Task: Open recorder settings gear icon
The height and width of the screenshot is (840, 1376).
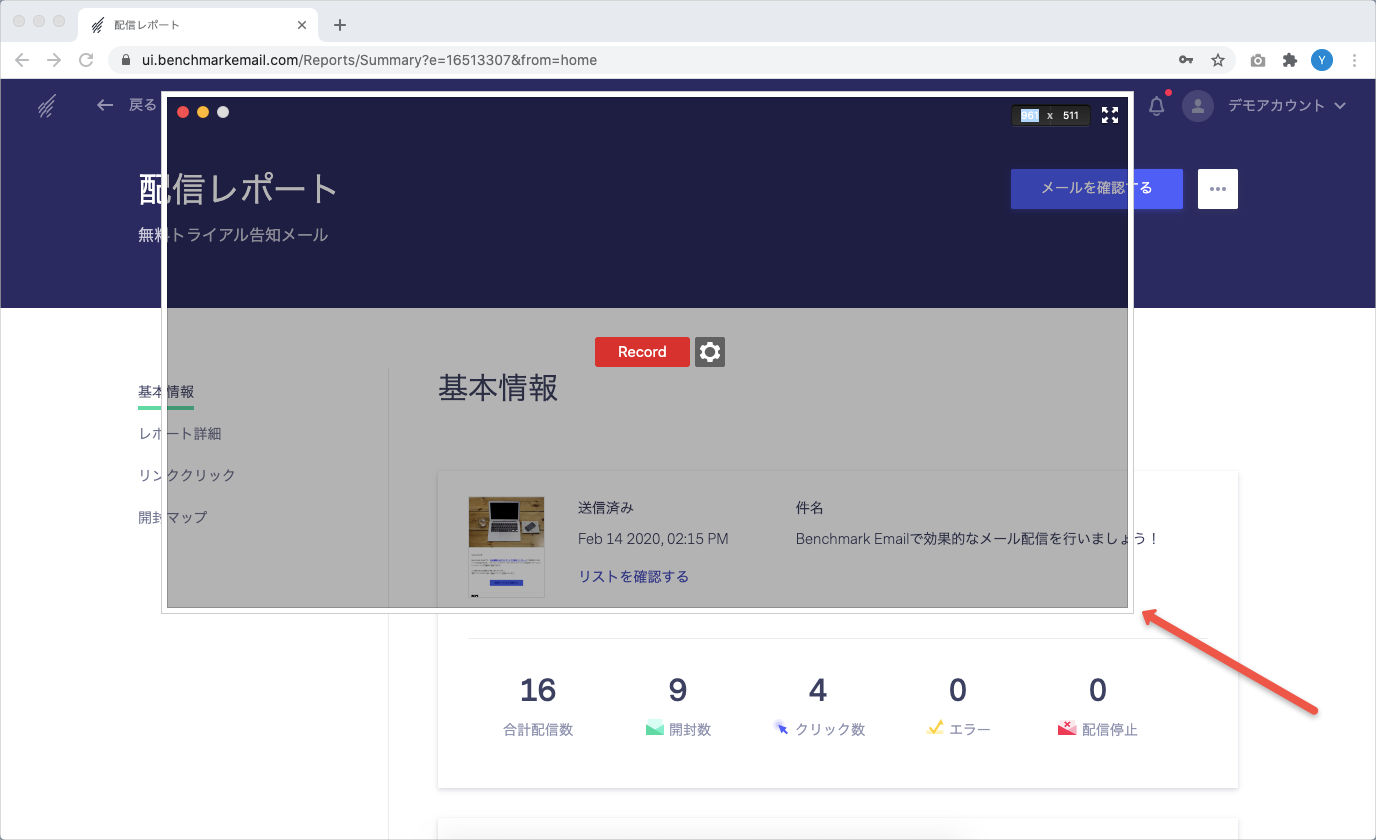Action: pyautogui.click(x=710, y=352)
